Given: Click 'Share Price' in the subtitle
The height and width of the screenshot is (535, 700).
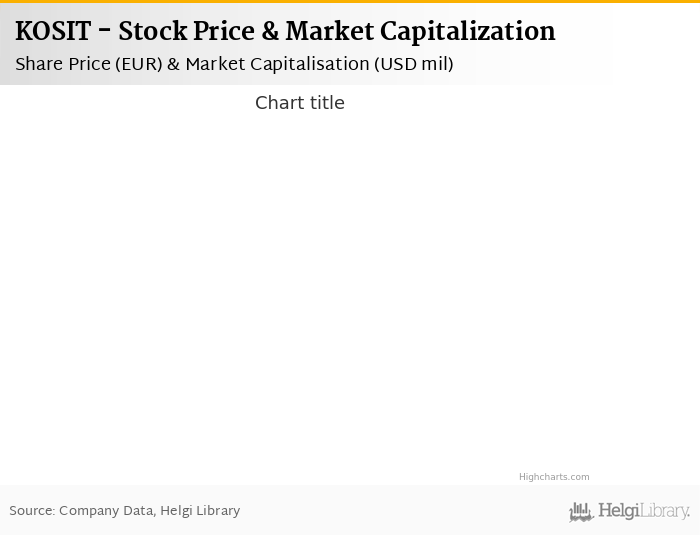Looking at the screenshot, I should click(62, 64).
